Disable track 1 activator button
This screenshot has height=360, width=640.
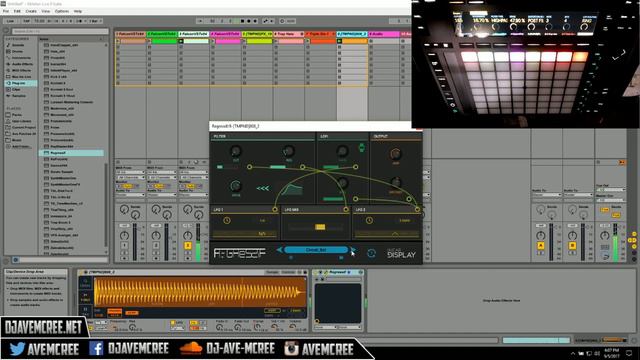tap(124, 245)
